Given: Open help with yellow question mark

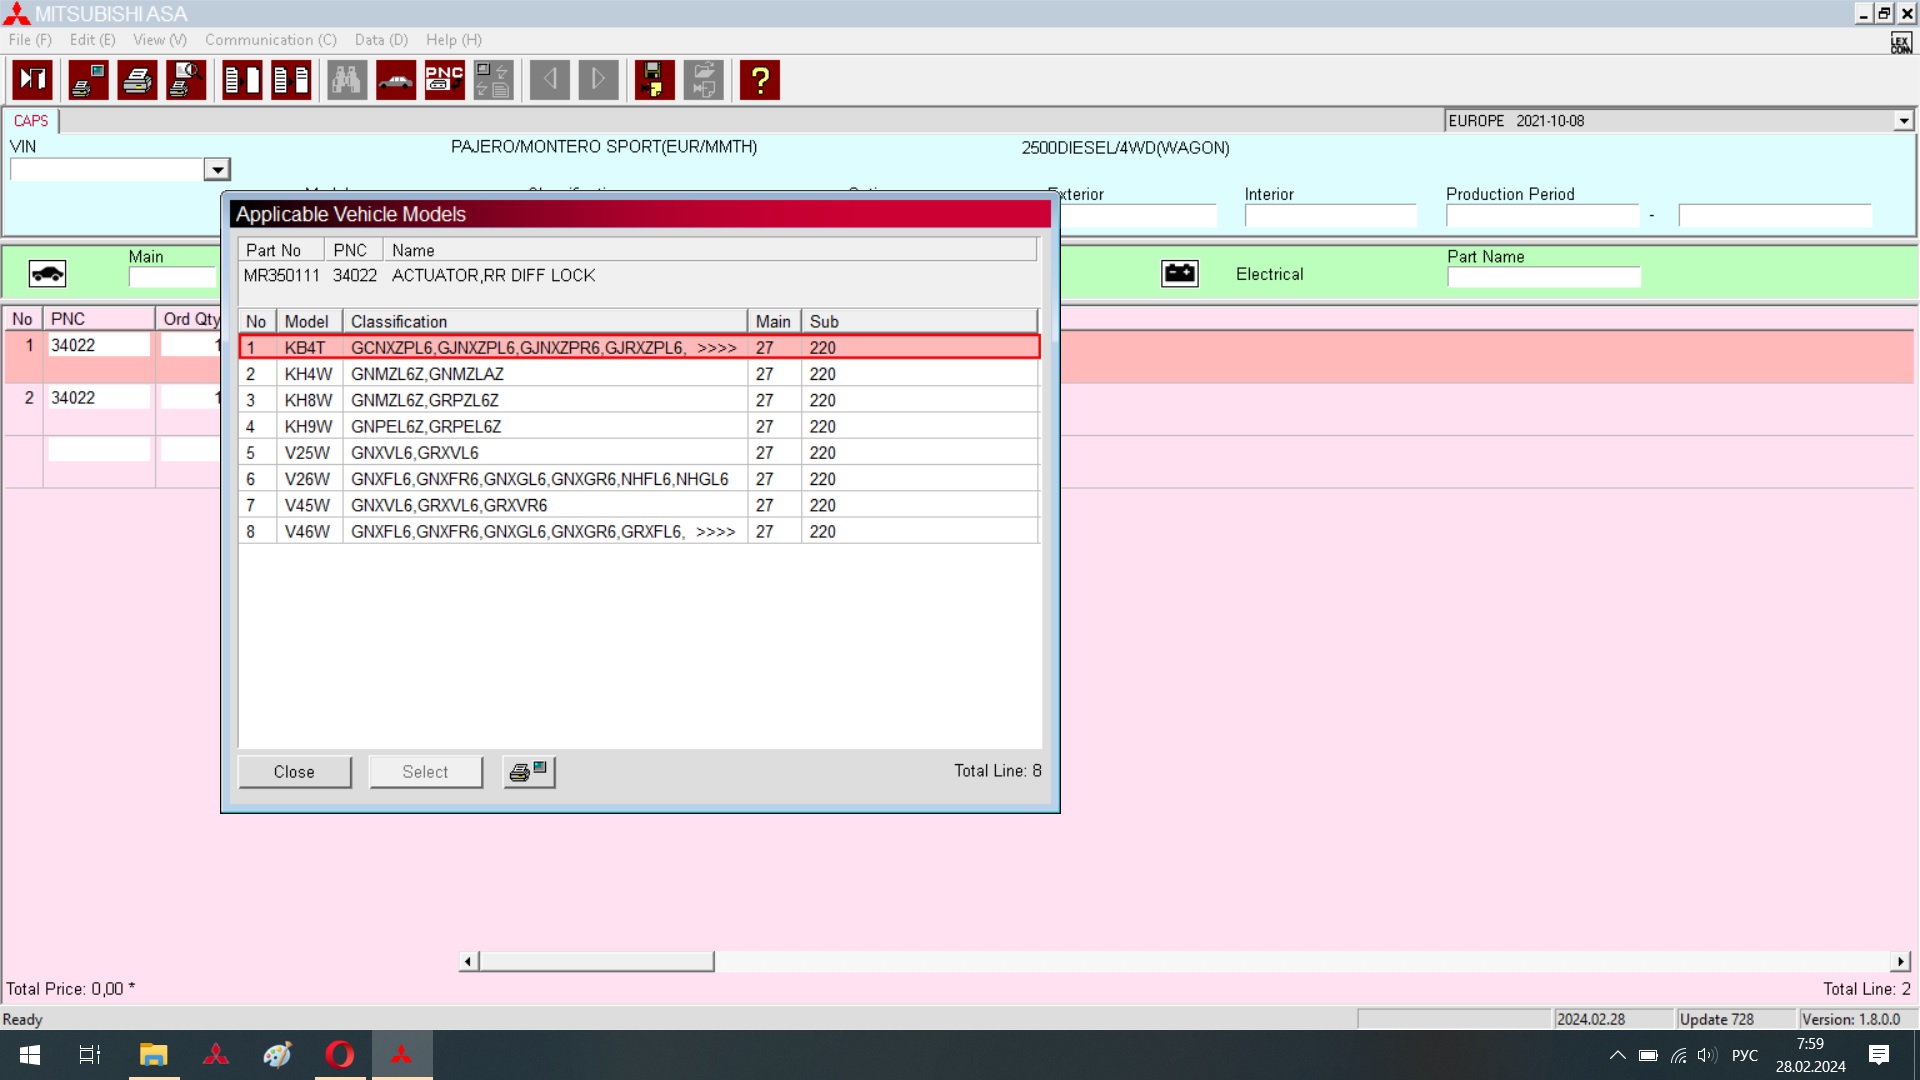Looking at the screenshot, I should click(x=760, y=80).
